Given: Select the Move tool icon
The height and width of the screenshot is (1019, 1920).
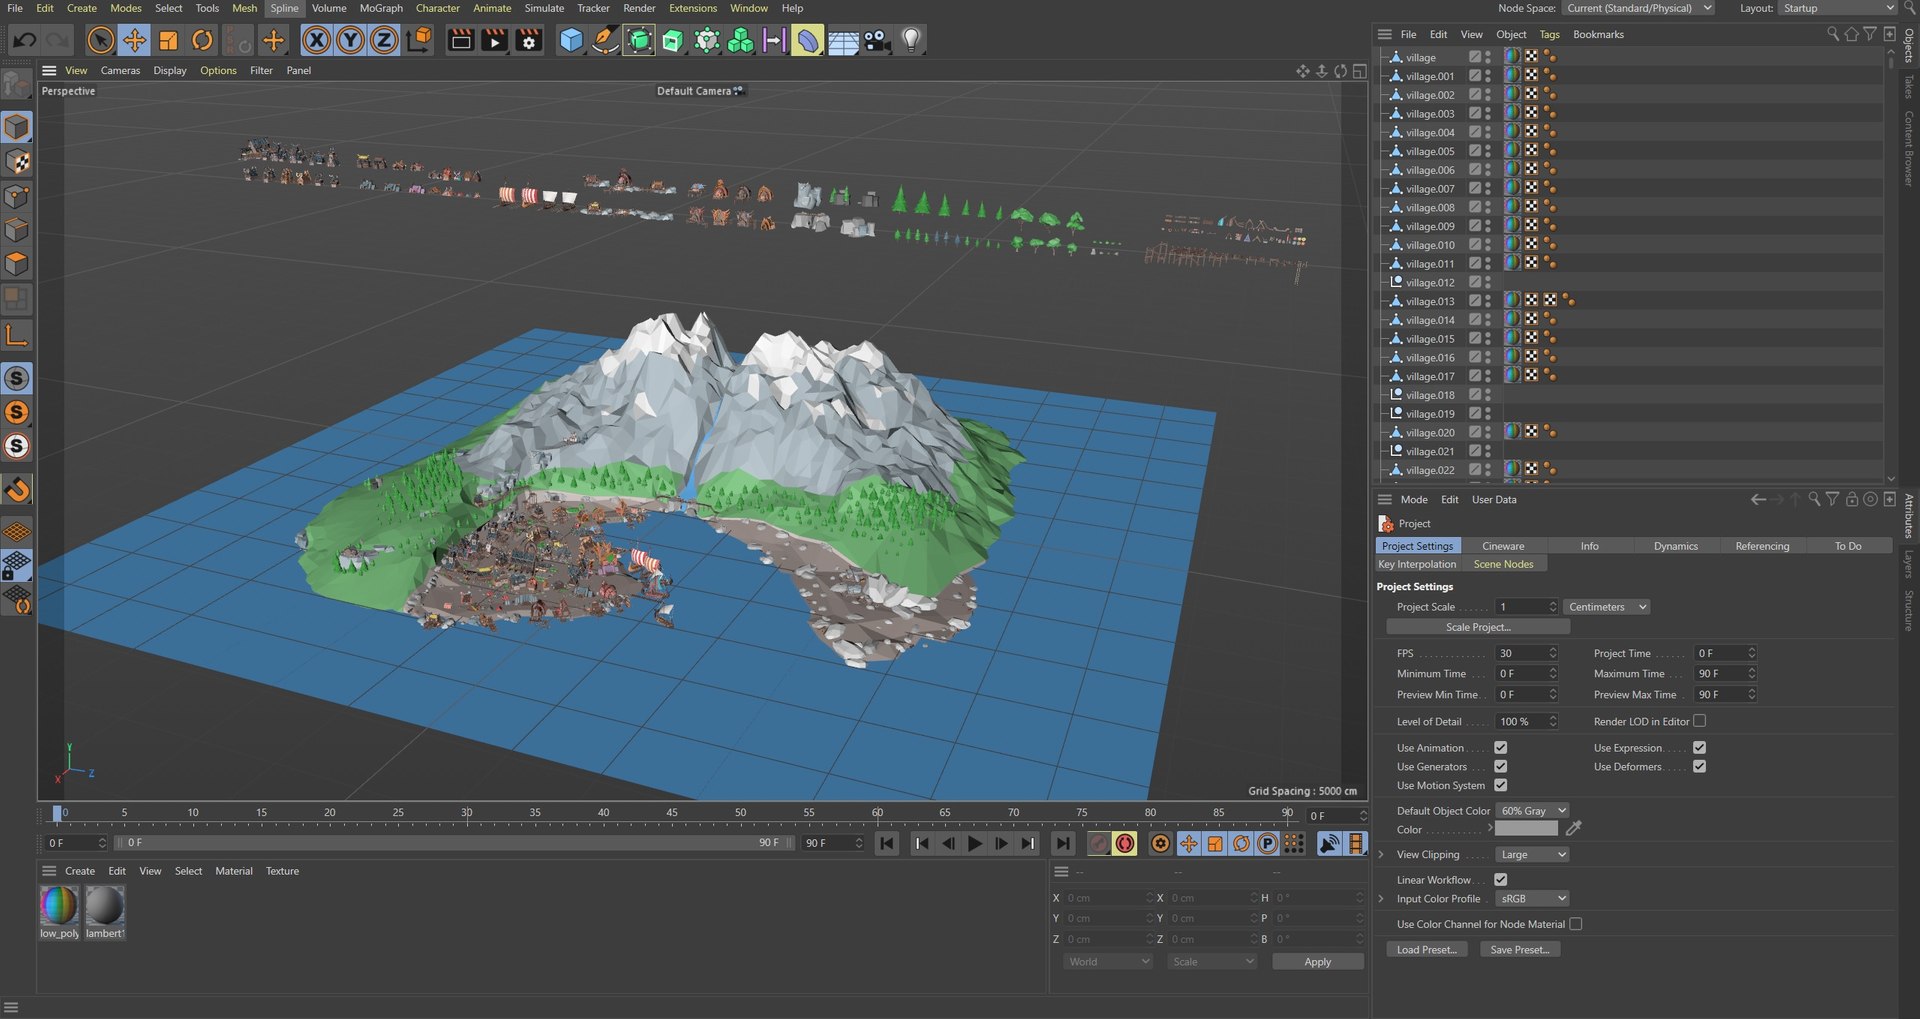Looking at the screenshot, I should [134, 41].
